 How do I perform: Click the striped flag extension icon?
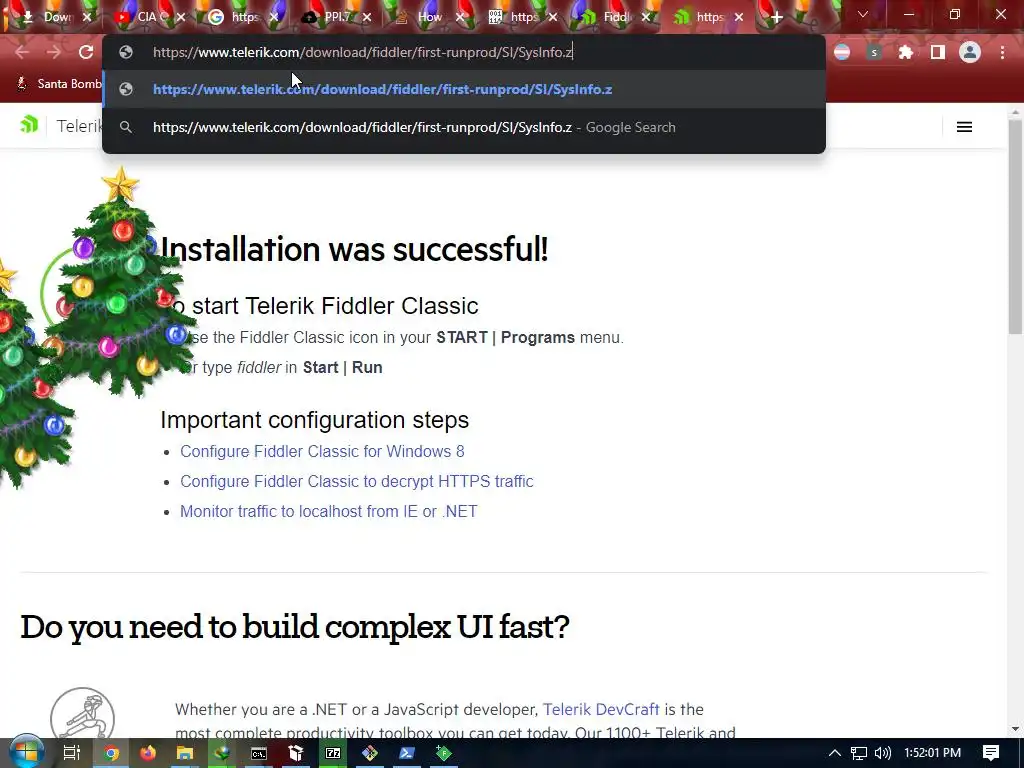(x=842, y=52)
